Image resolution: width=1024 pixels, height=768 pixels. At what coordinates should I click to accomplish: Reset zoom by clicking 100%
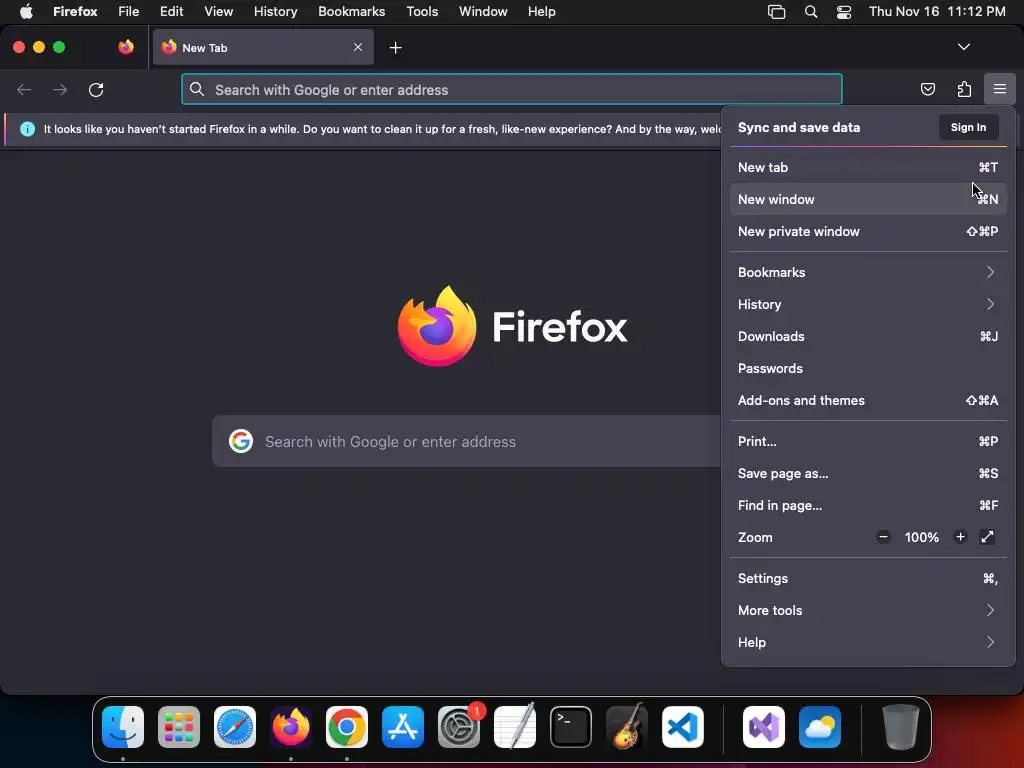tap(921, 537)
